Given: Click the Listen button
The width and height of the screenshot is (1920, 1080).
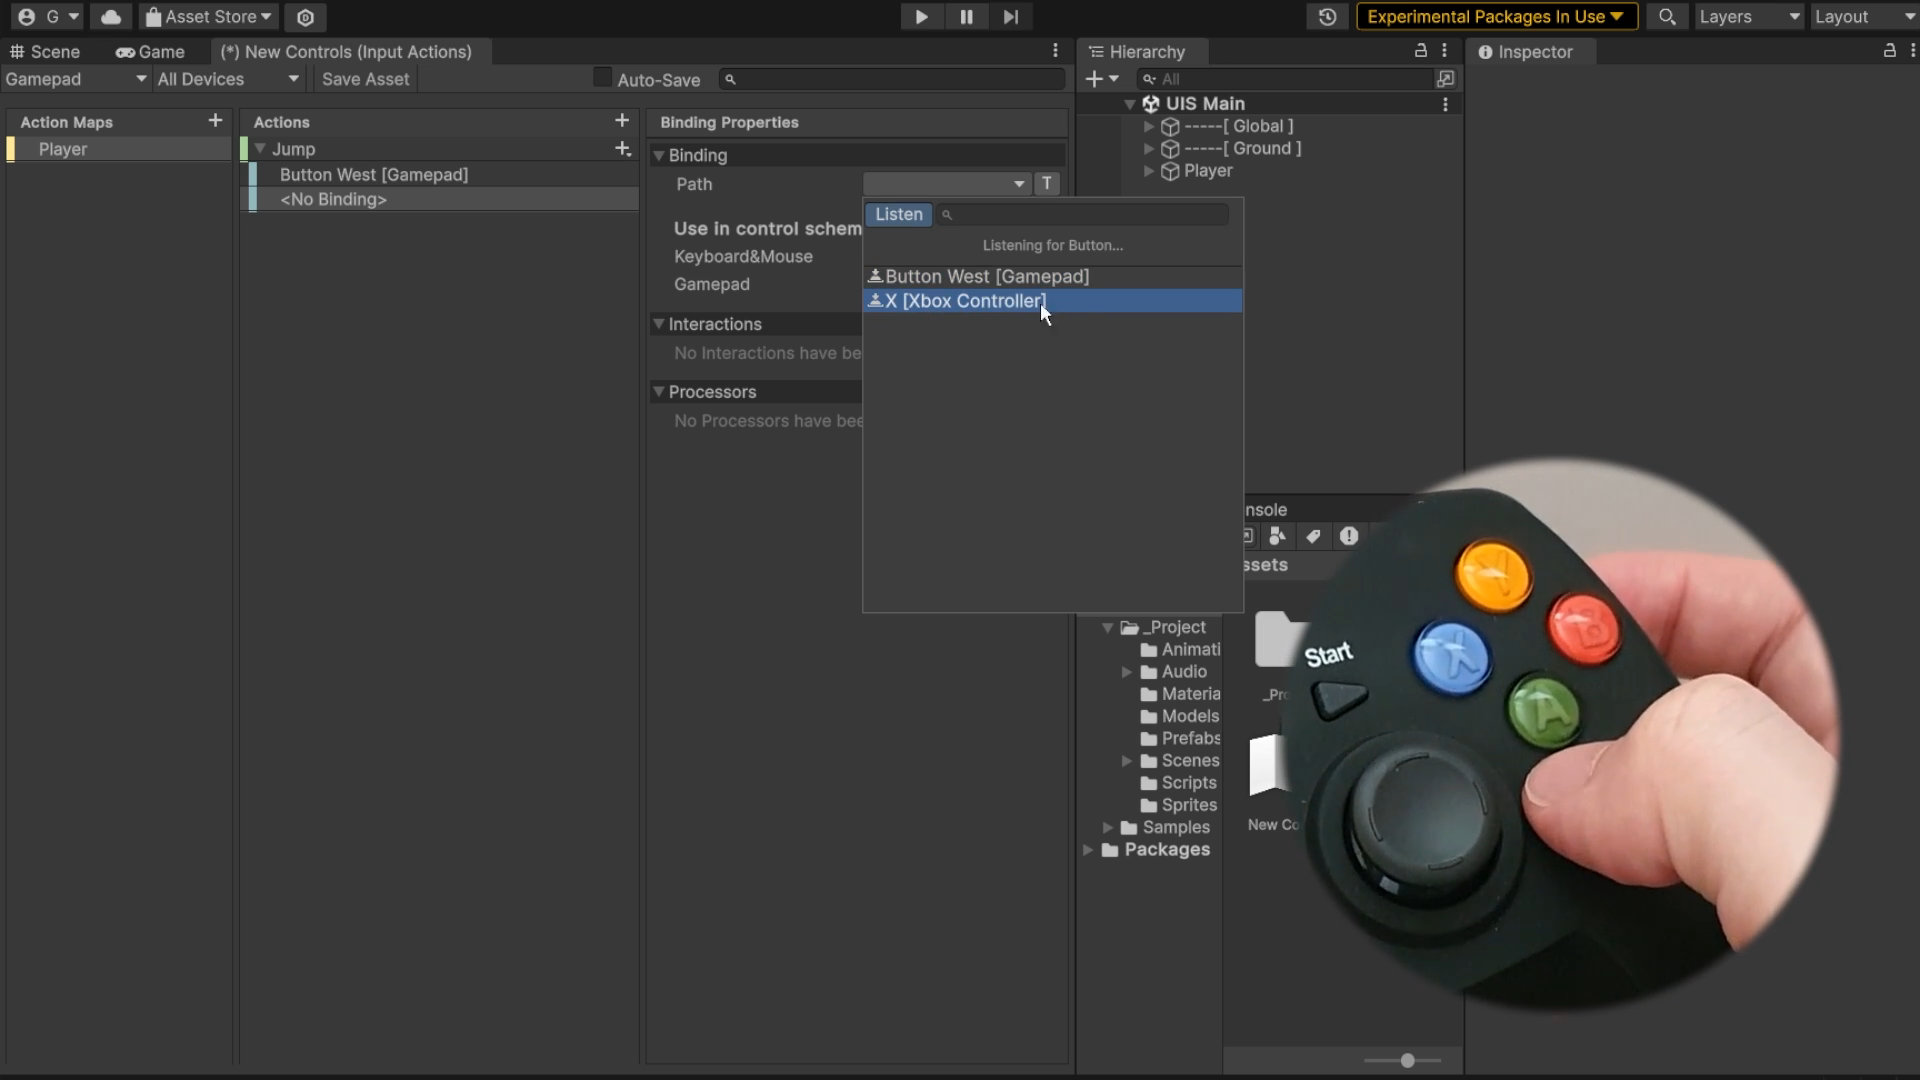Looking at the screenshot, I should tap(898, 214).
